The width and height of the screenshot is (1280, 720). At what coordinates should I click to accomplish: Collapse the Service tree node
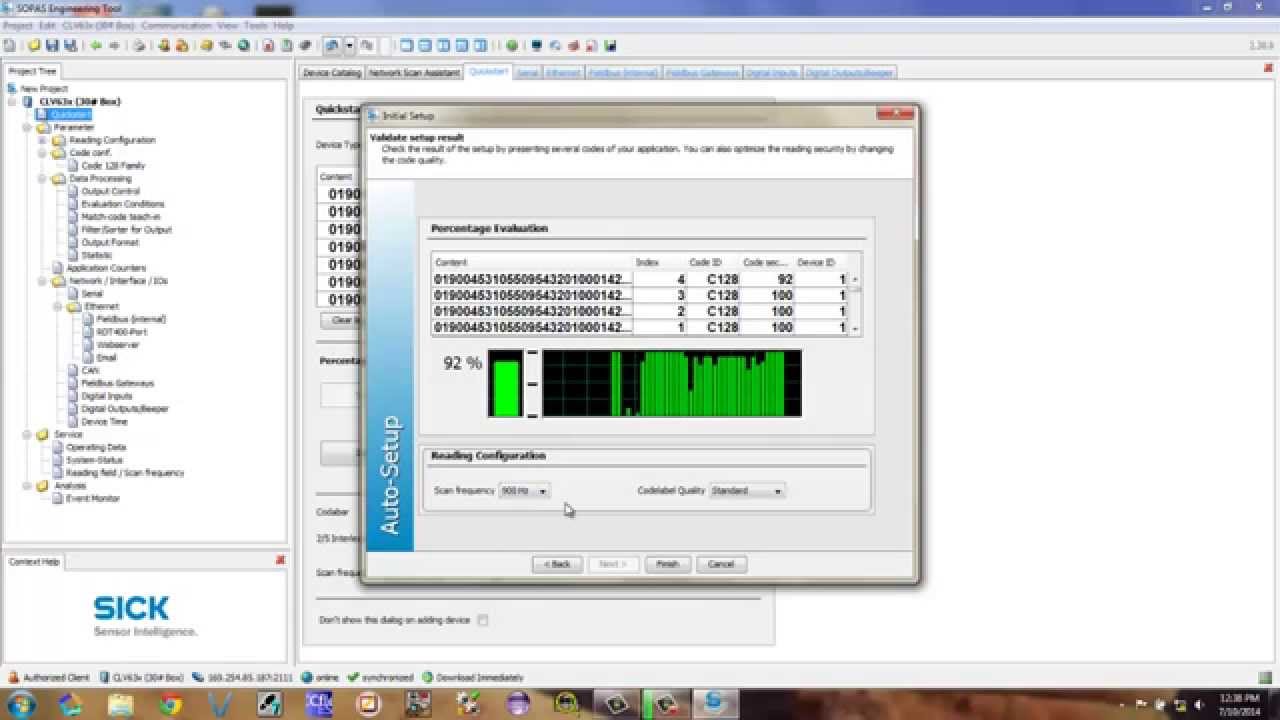coord(28,435)
